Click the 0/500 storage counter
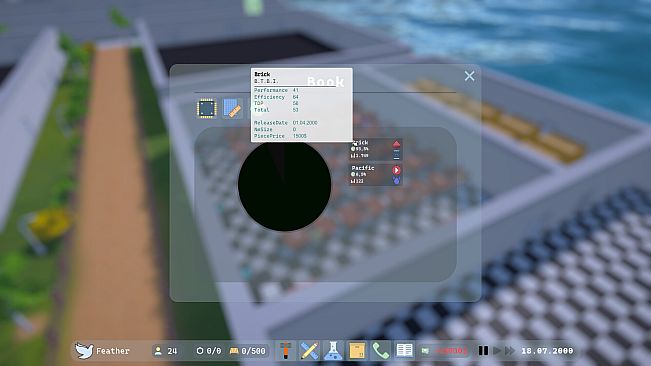This screenshot has width=651, height=366. [248, 351]
